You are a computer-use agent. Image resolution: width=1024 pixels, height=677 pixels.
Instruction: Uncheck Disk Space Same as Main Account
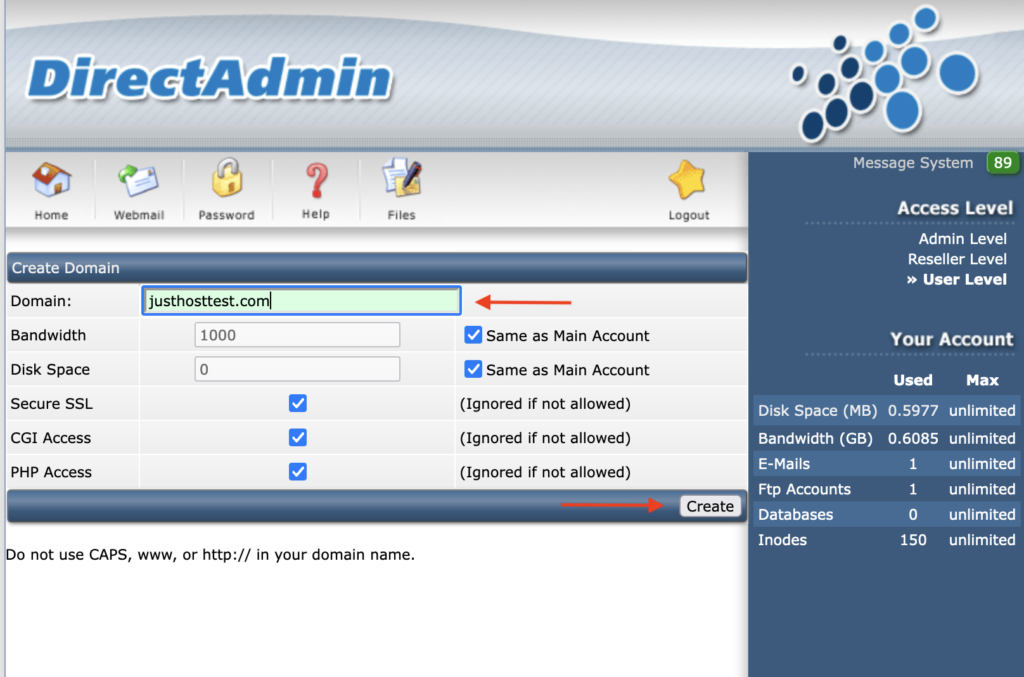[x=473, y=370]
